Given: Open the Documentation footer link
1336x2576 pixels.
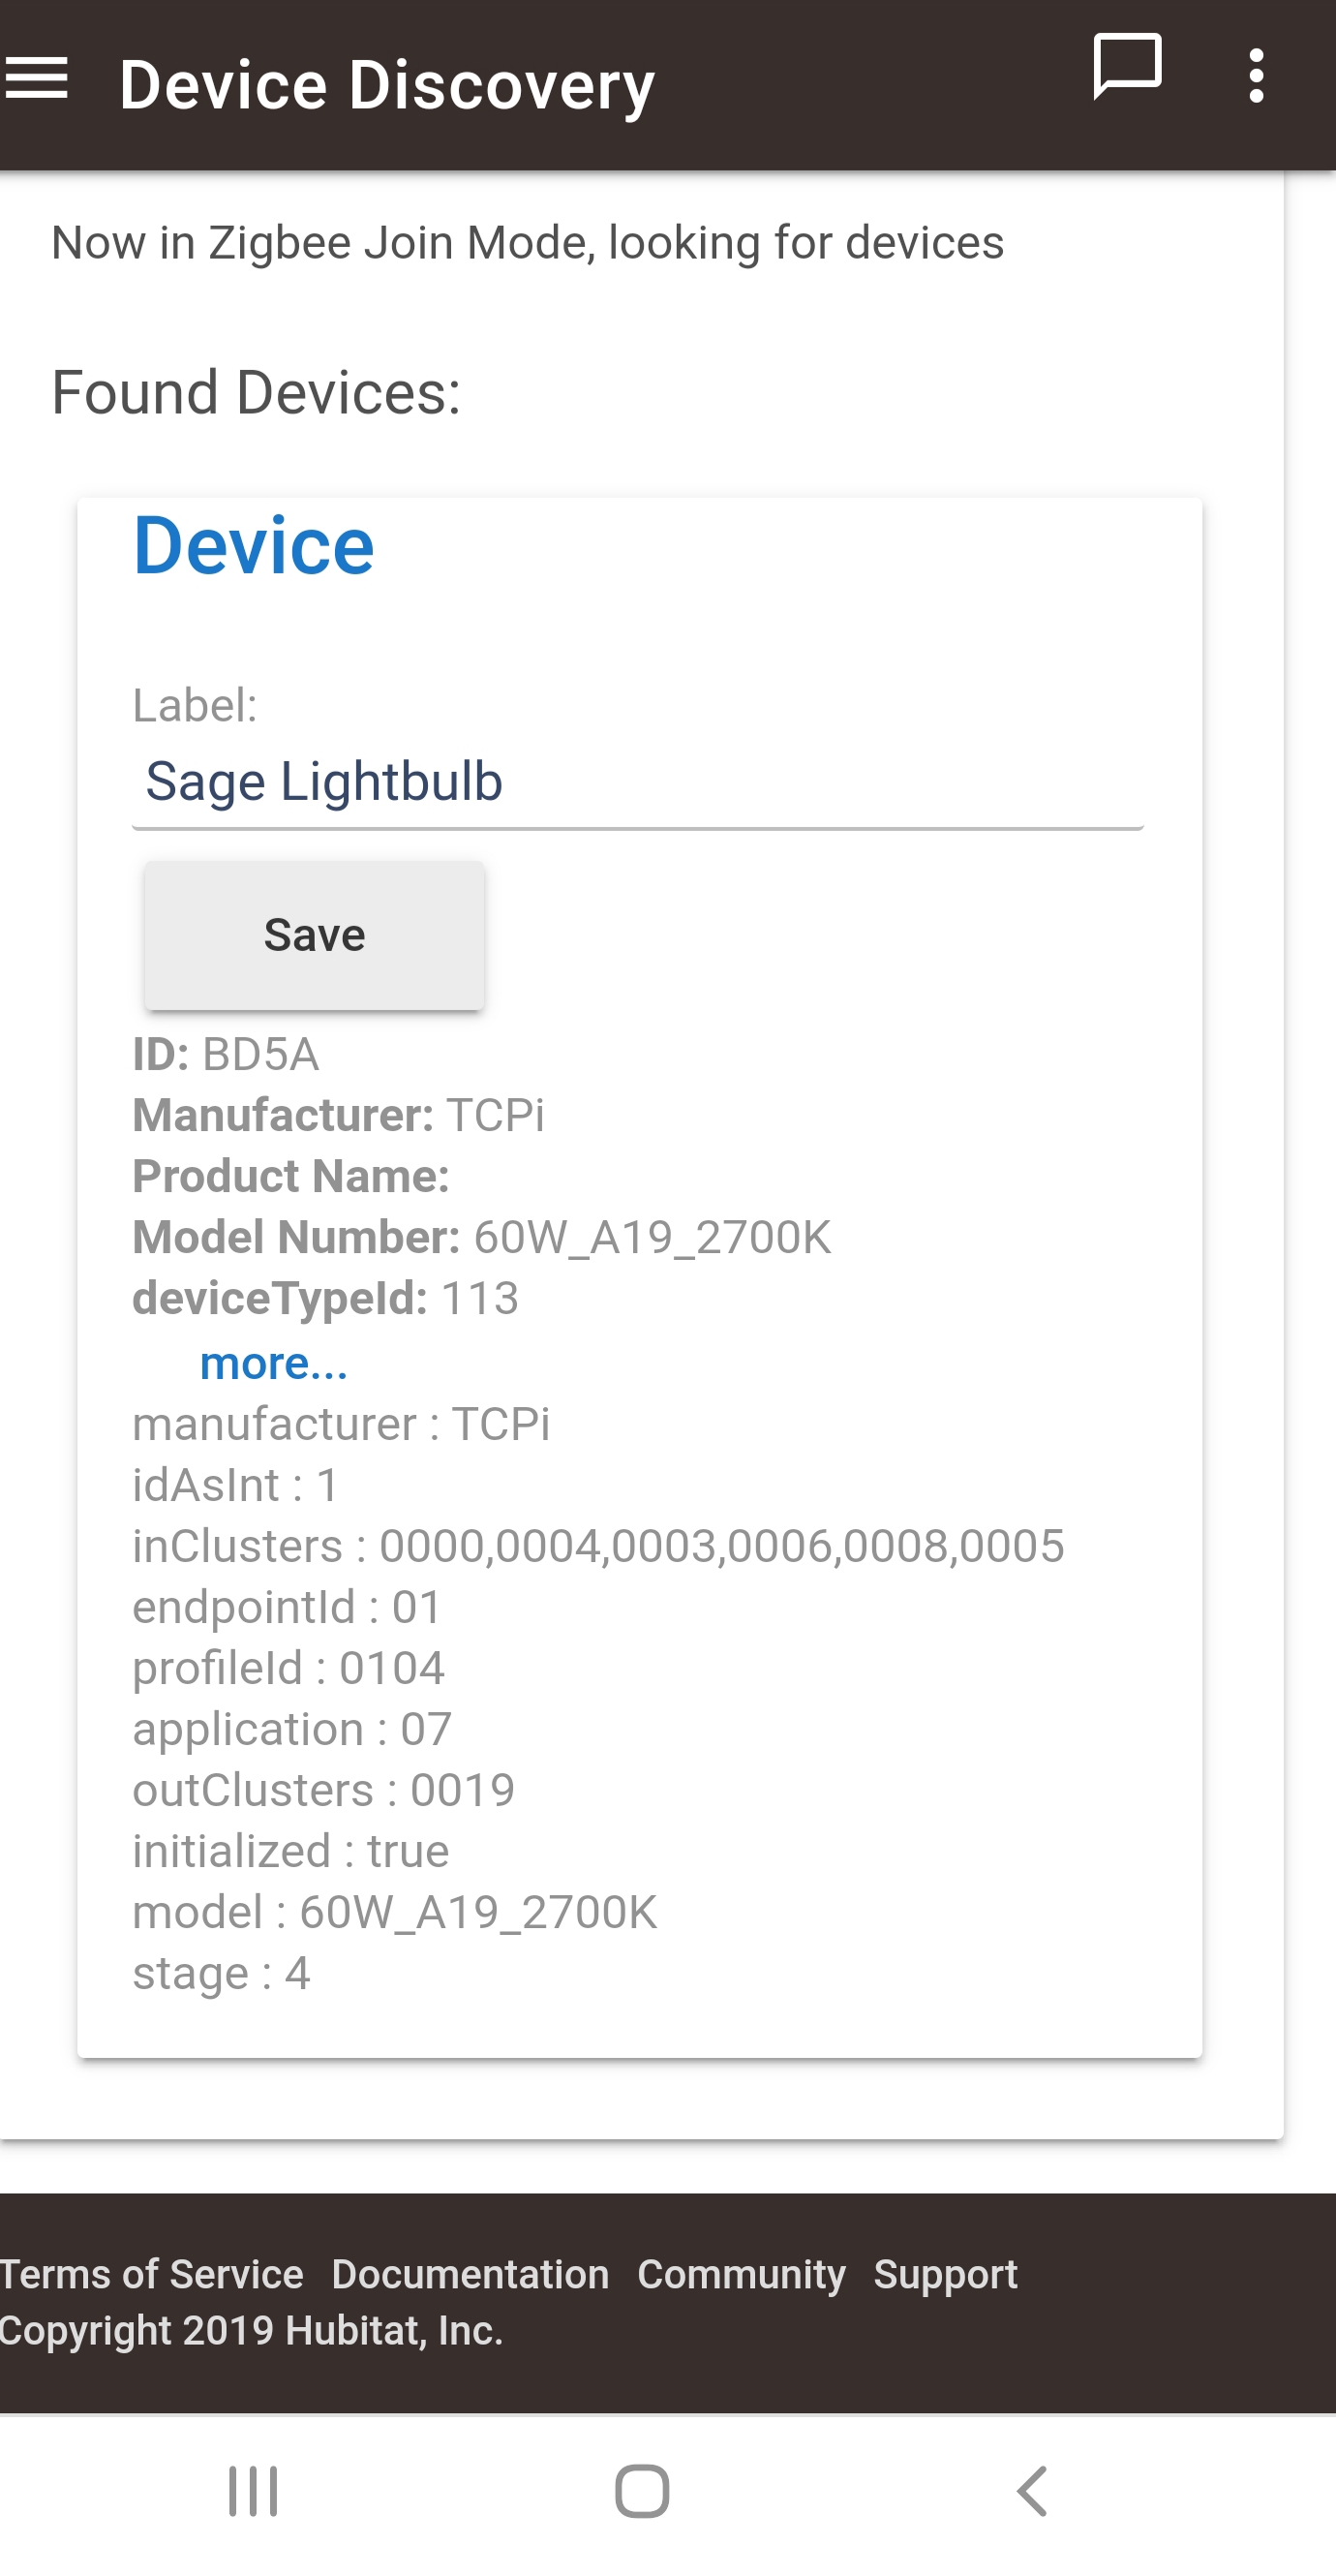Looking at the screenshot, I should pyautogui.click(x=470, y=2273).
